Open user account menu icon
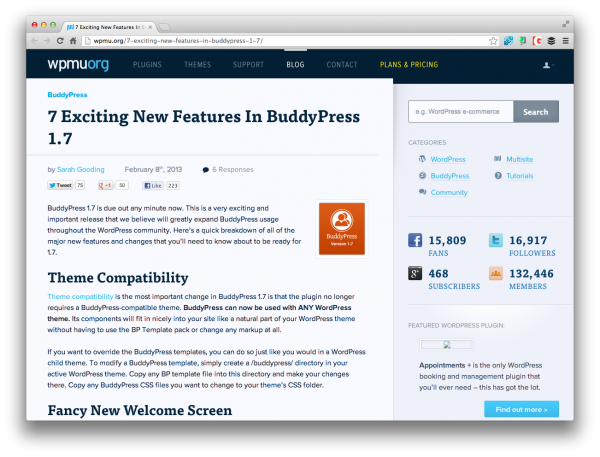Image resolution: width=600 pixels, height=457 pixels. (548, 65)
